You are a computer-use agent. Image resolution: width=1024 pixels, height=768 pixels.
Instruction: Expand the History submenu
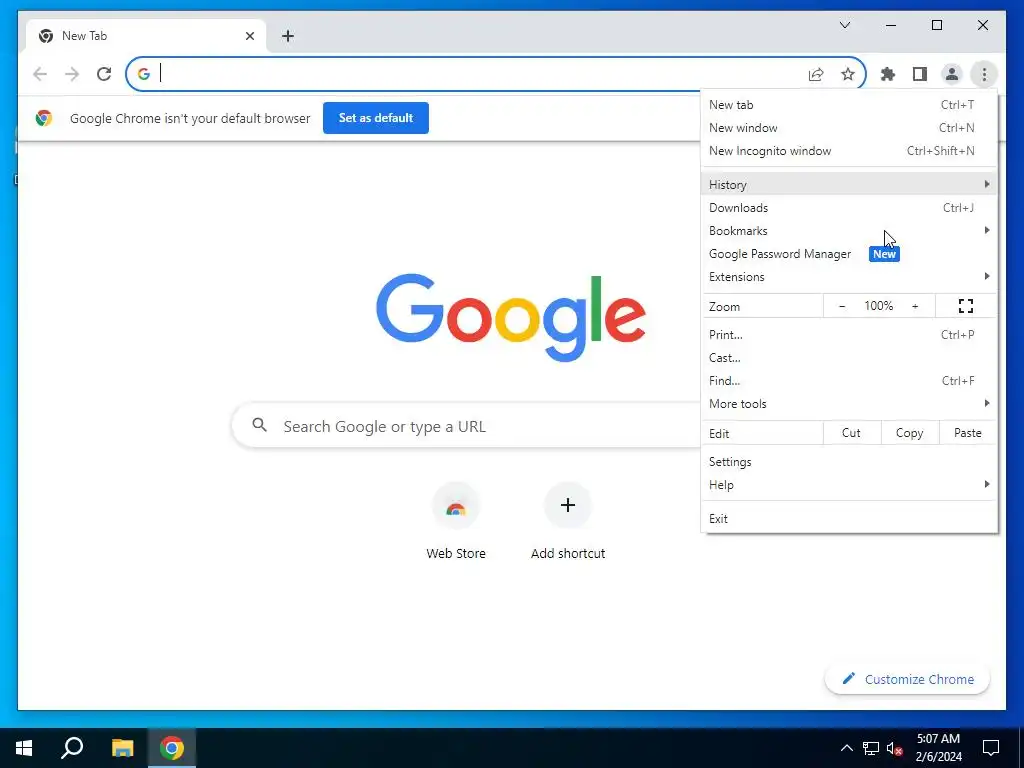coord(849,184)
